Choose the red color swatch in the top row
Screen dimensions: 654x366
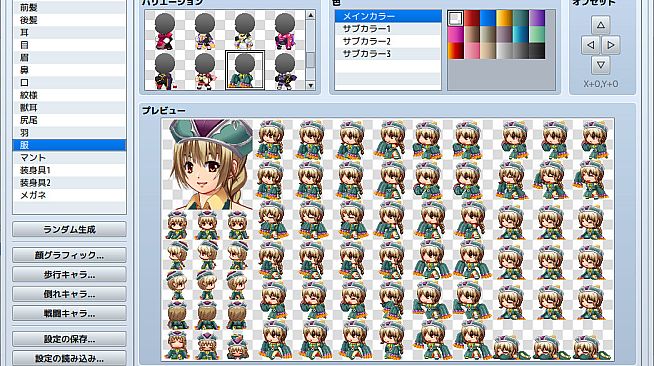(x=472, y=18)
